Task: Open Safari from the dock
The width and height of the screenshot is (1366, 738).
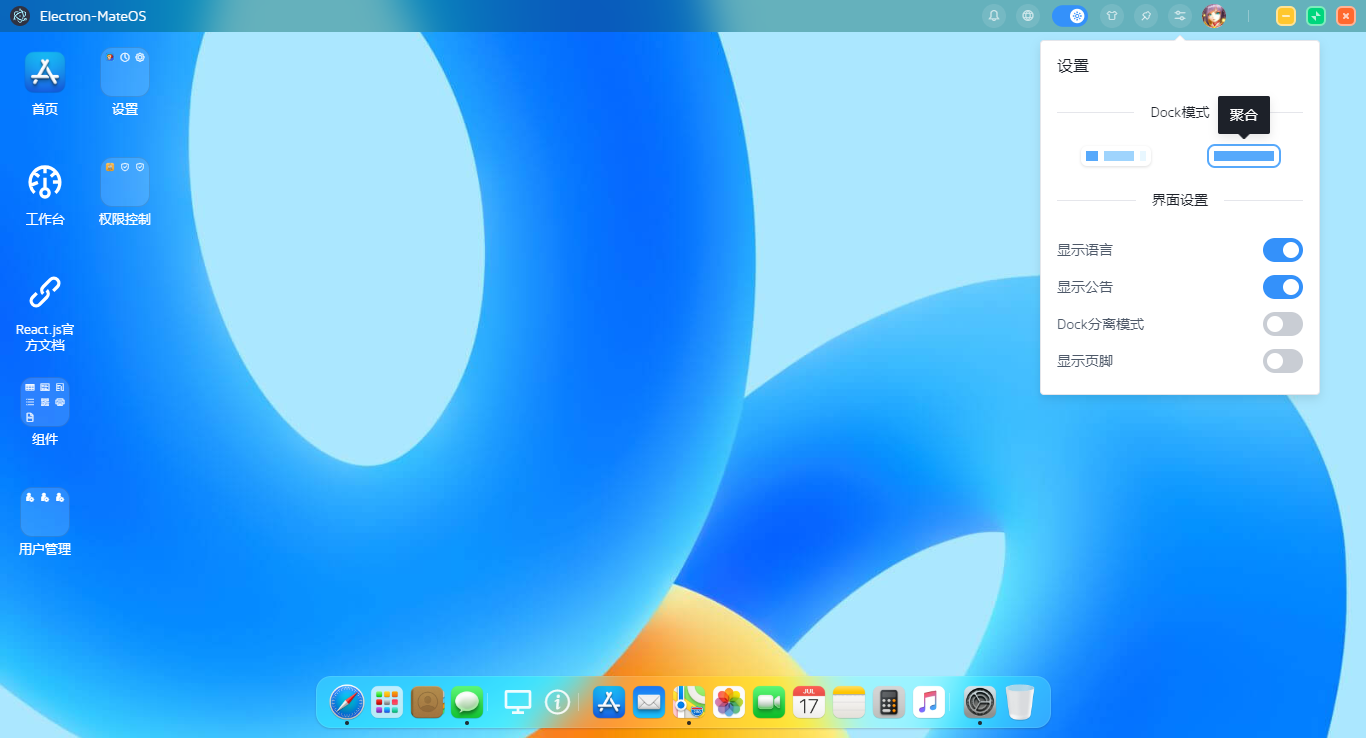Action: click(346, 702)
